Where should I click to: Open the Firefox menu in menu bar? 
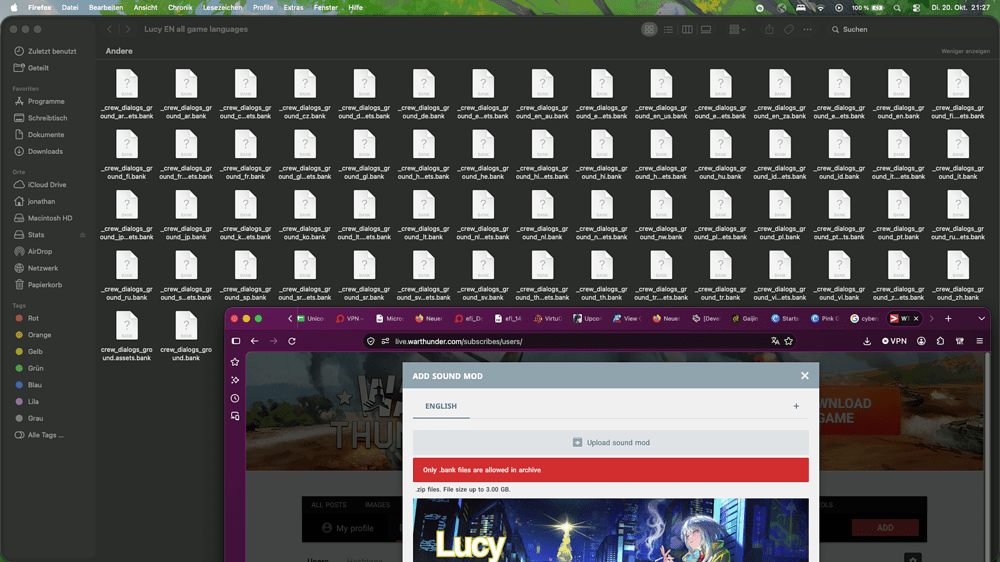(x=40, y=8)
